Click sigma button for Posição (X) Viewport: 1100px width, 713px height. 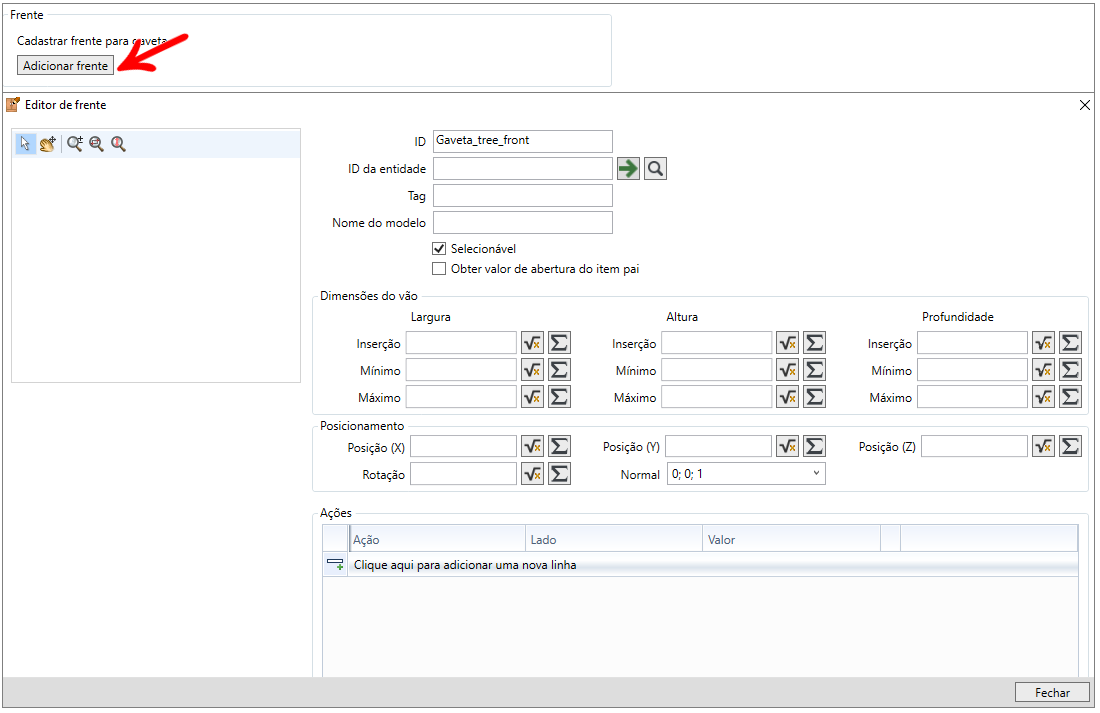559,446
